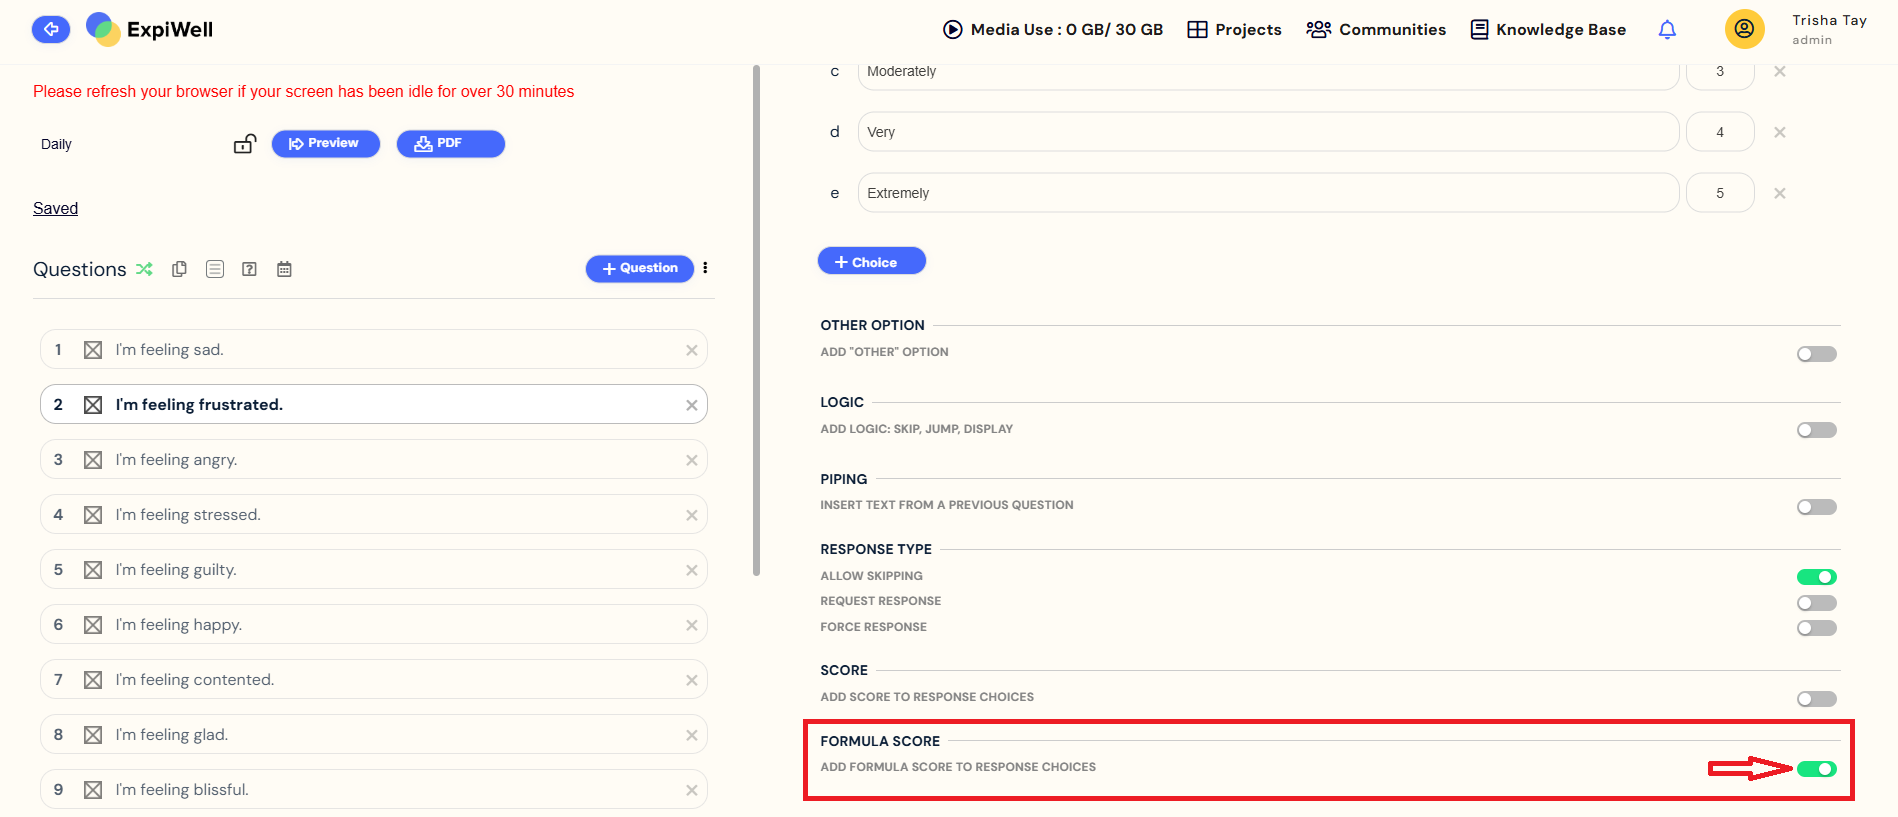Screen dimensions: 1898x817
Task: Disable the Formula Score toggle
Action: 1816,769
